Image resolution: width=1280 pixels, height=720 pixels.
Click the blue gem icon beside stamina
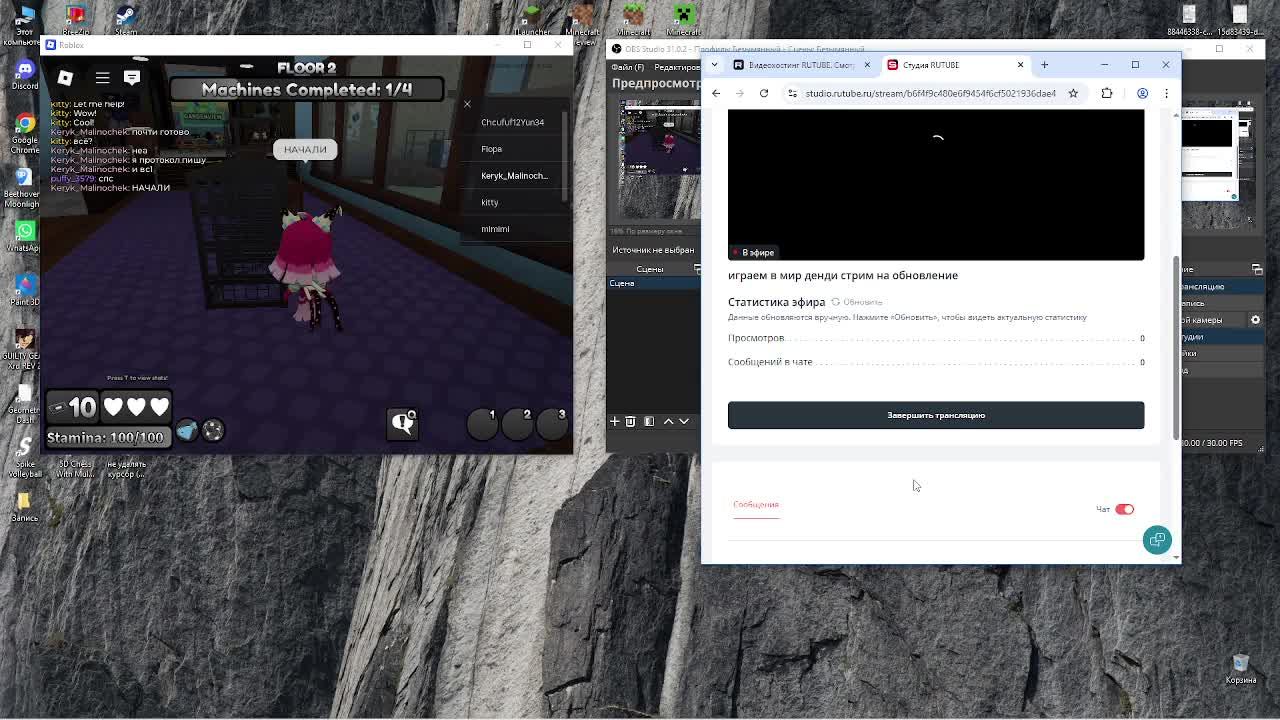pyautogui.click(x=187, y=430)
